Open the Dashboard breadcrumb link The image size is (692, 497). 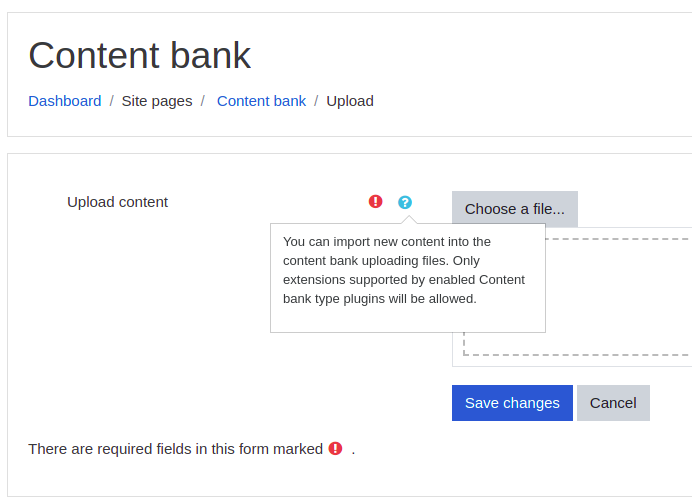pyautogui.click(x=65, y=101)
